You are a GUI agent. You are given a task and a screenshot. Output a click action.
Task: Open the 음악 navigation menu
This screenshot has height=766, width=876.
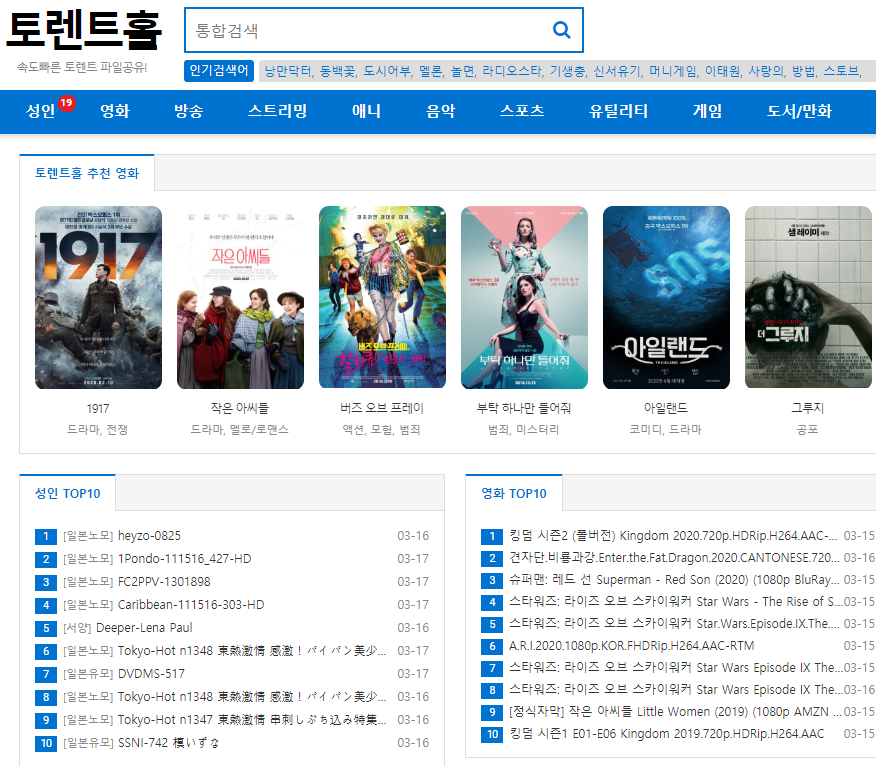(440, 111)
